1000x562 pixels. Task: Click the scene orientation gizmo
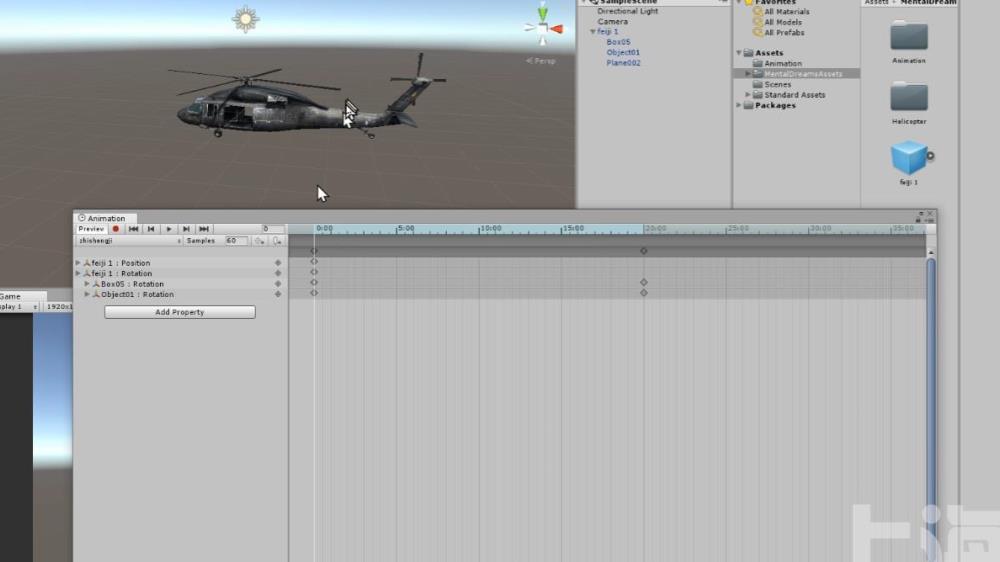point(542,26)
